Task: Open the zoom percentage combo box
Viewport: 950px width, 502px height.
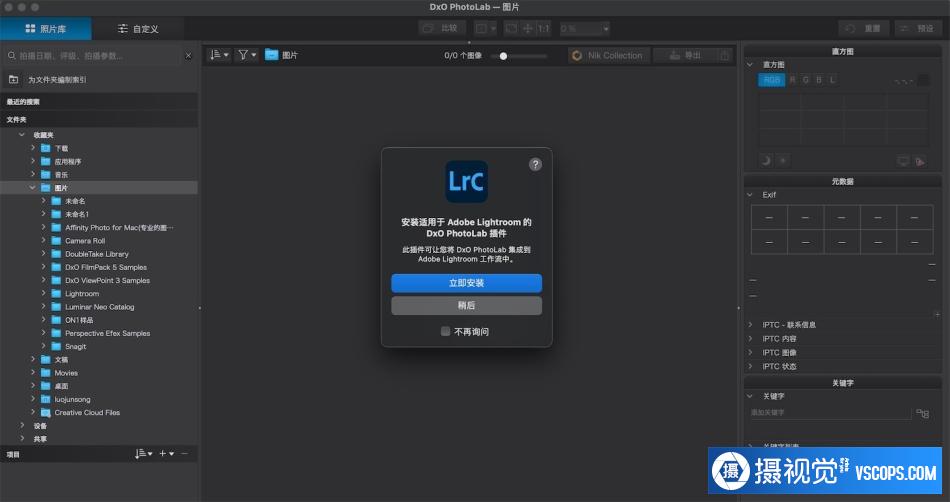Action: click(x=585, y=28)
